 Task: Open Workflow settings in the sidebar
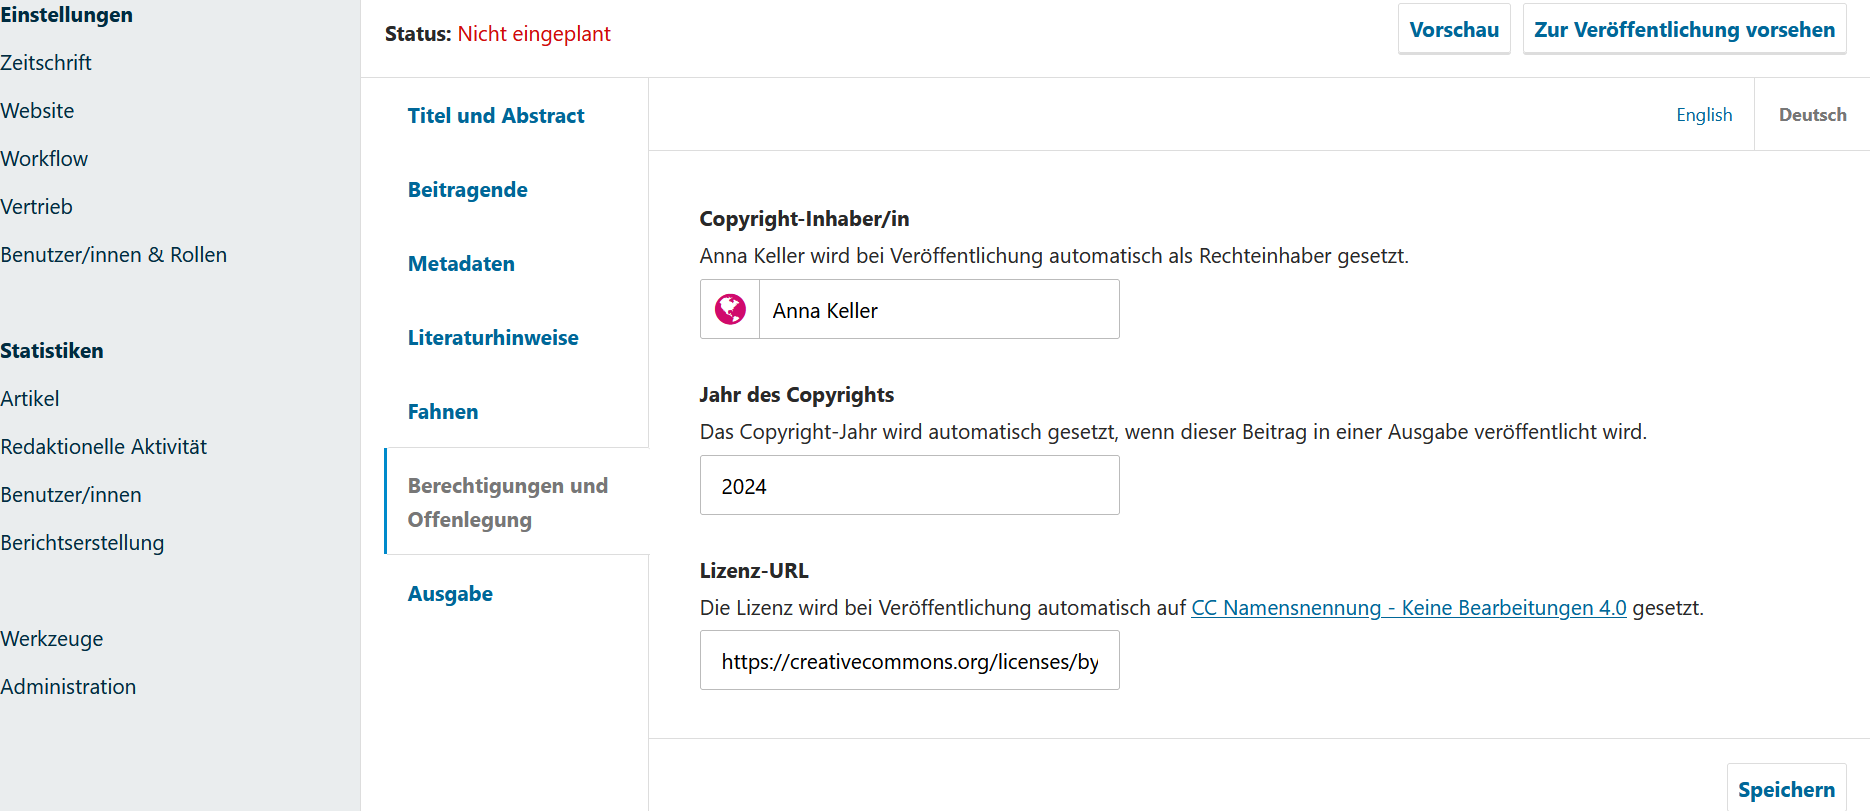(x=44, y=159)
